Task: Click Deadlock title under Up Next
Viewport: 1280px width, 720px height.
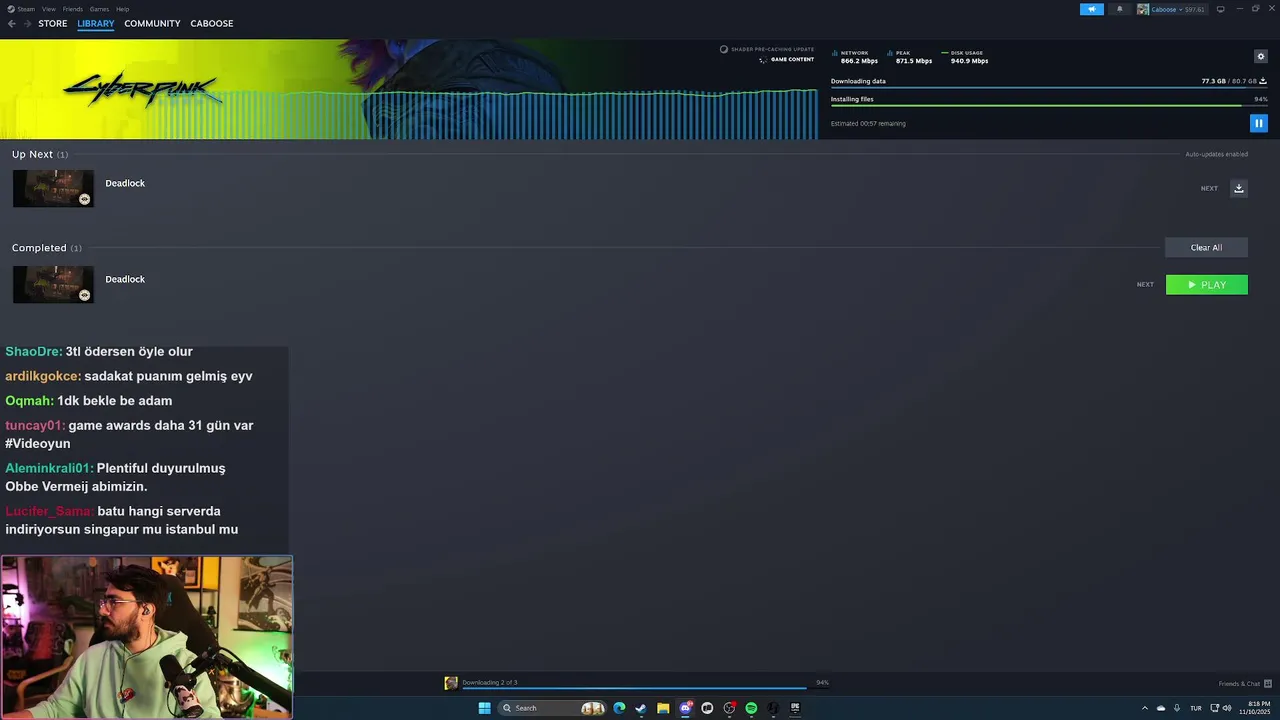Action: tap(125, 183)
